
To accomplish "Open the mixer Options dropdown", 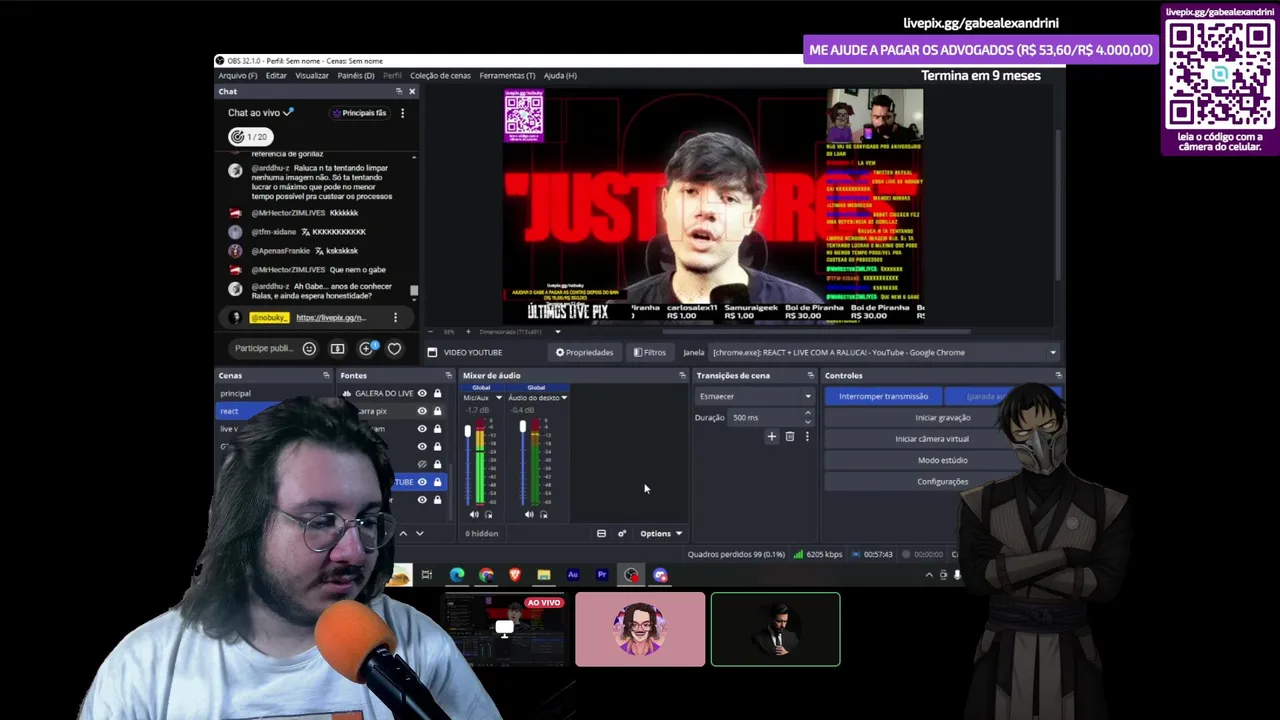I will click(661, 533).
